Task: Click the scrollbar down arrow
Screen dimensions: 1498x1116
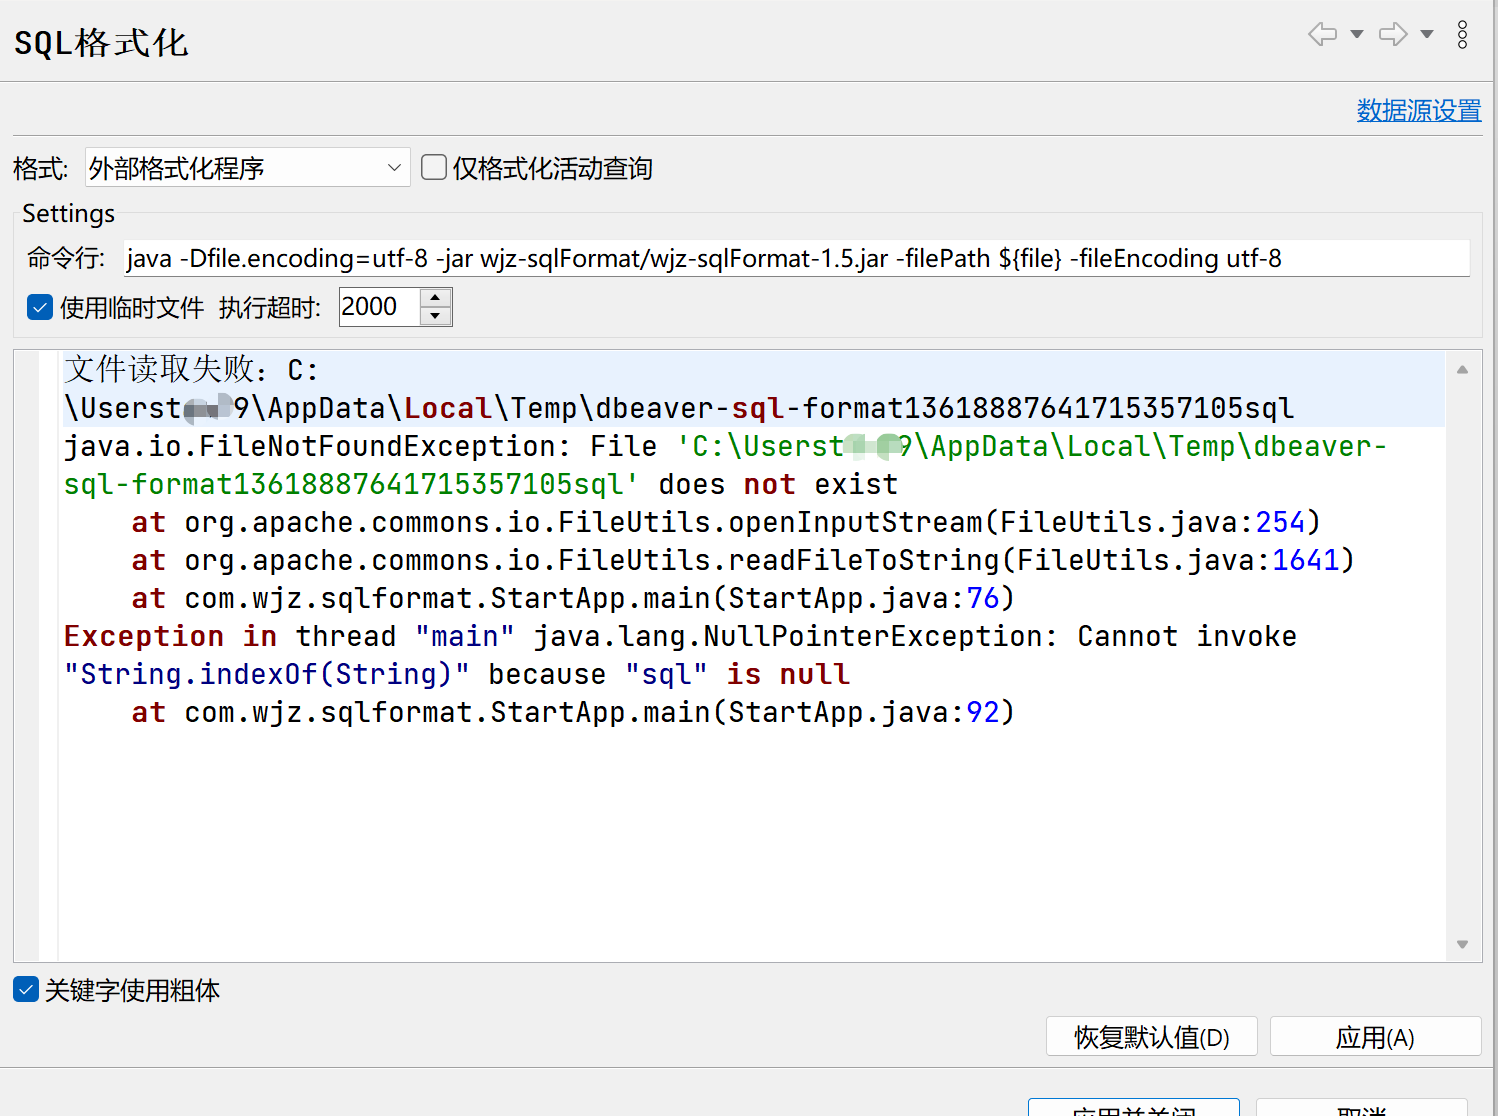Action: click(1460, 943)
